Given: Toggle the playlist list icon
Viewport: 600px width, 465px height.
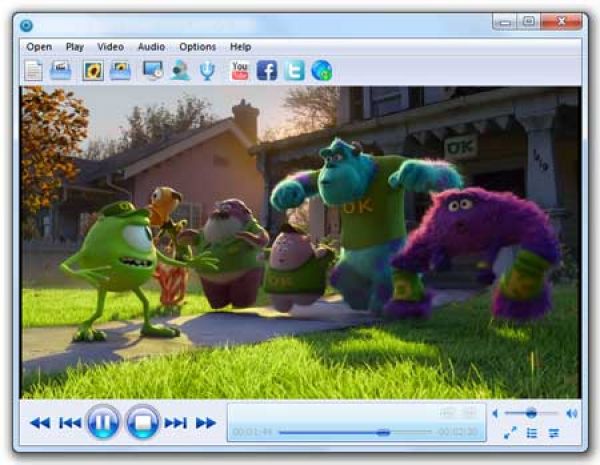Looking at the screenshot, I should coord(532,433).
